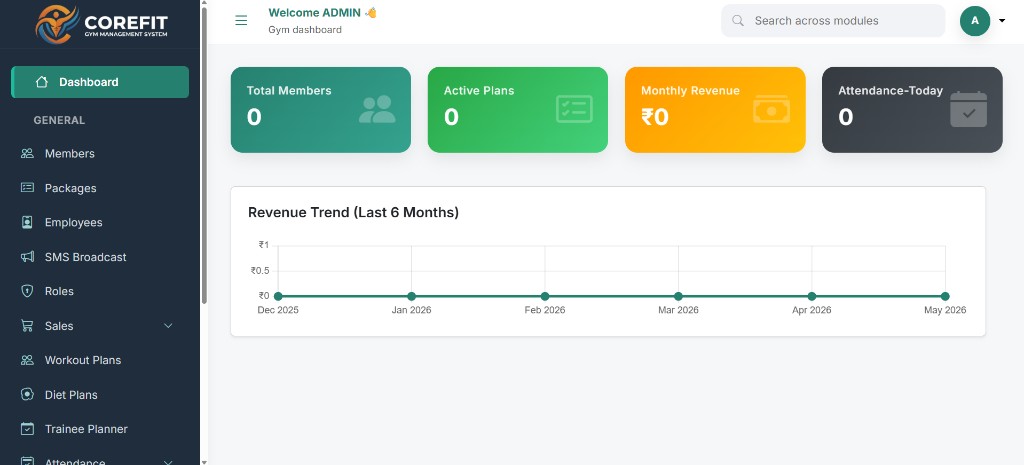Click the sidebar scroll-down arrow
The height and width of the screenshot is (465, 1024).
[x=204, y=461]
